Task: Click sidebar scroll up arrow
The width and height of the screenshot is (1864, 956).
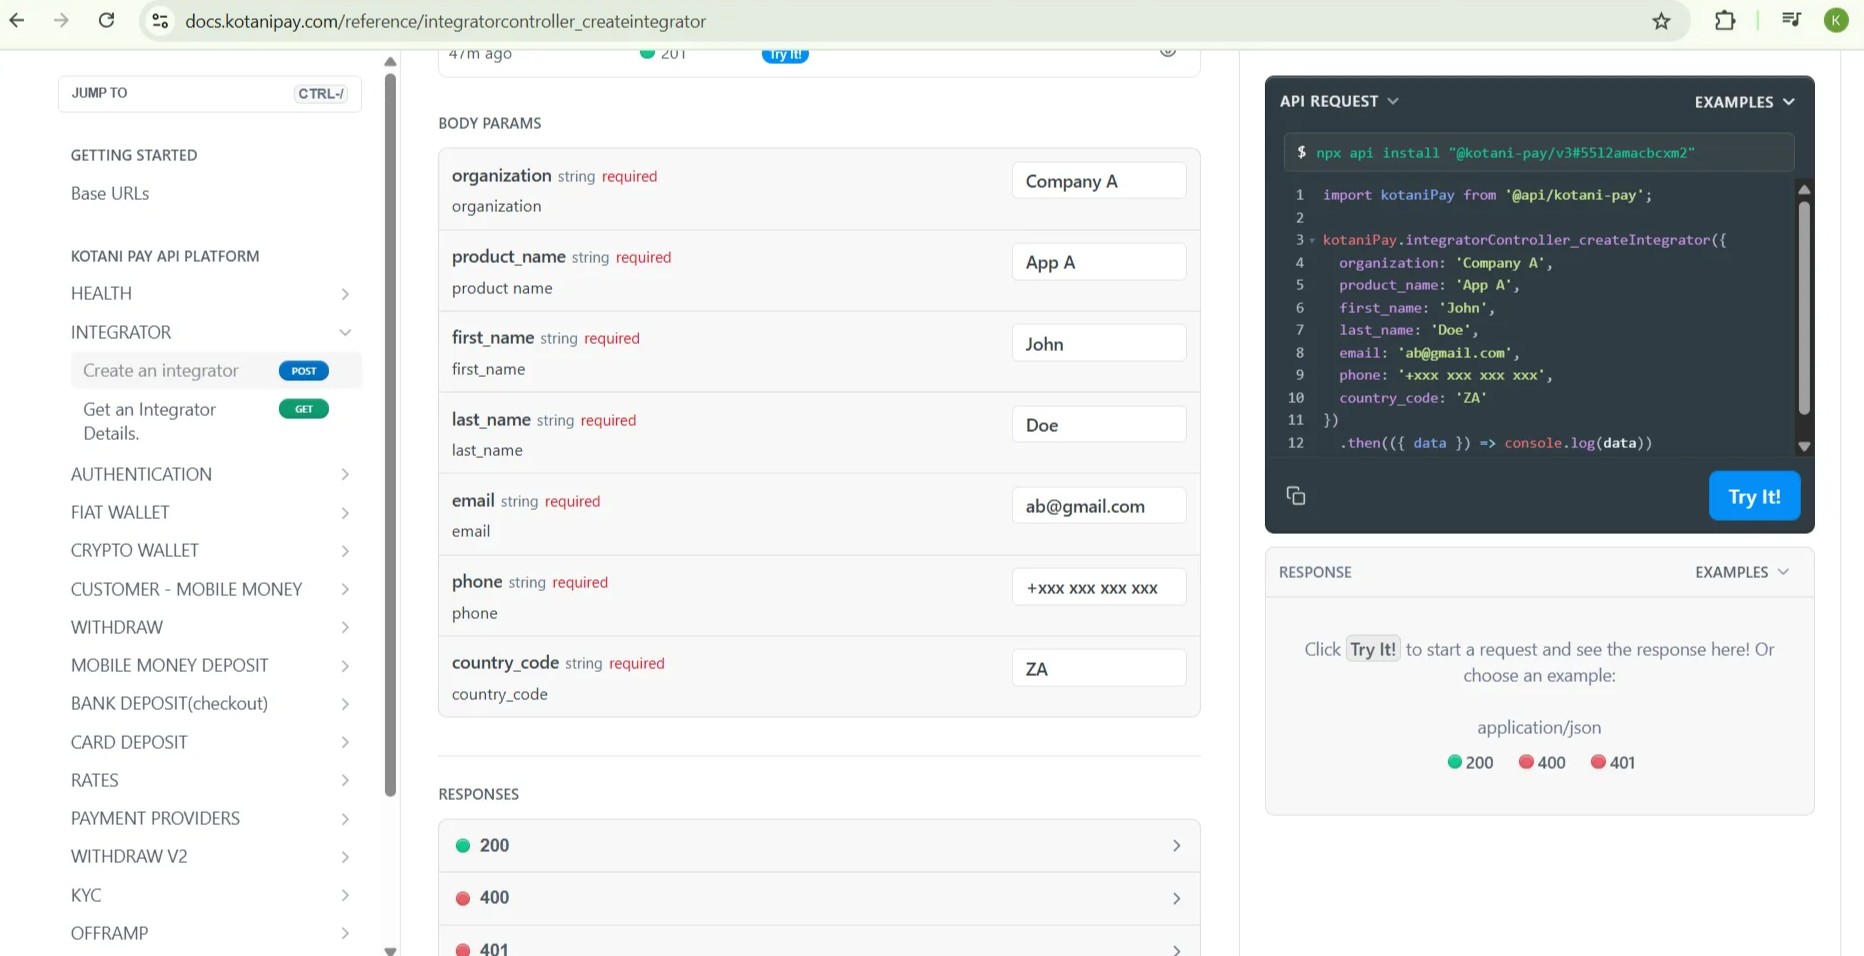Action: tap(390, 62)
